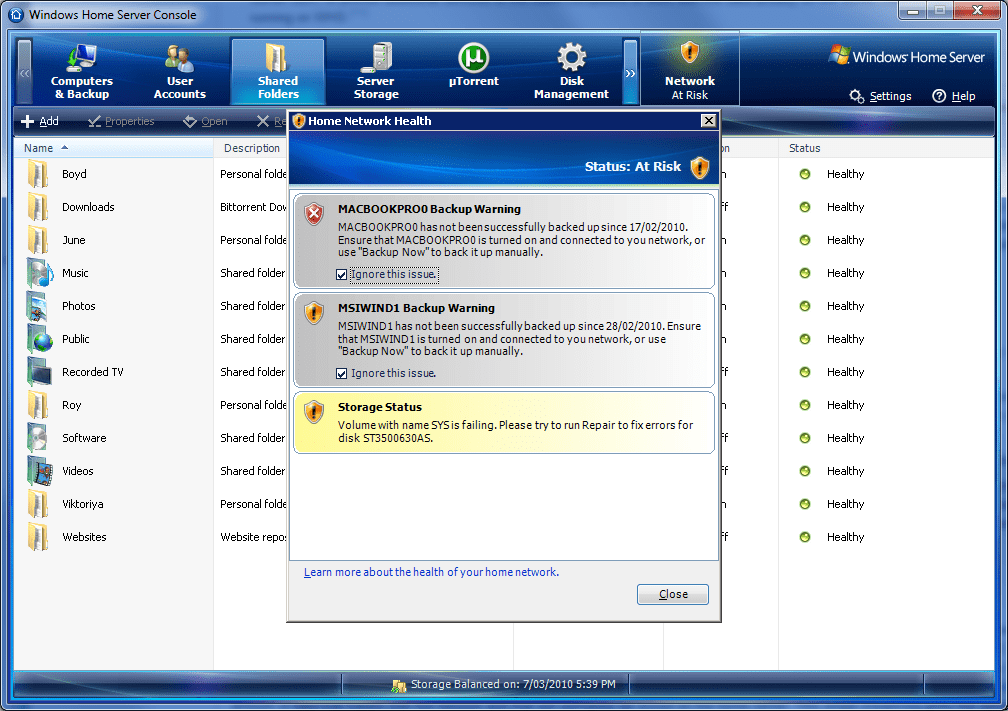Click the Website description for Websites row

(253, 537)
